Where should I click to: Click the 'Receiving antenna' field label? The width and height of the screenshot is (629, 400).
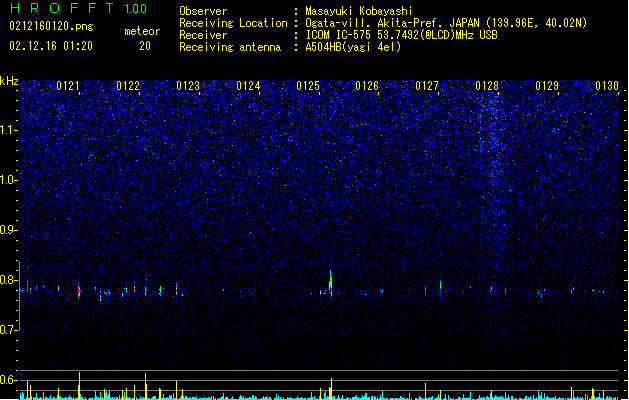click(230, 47)
